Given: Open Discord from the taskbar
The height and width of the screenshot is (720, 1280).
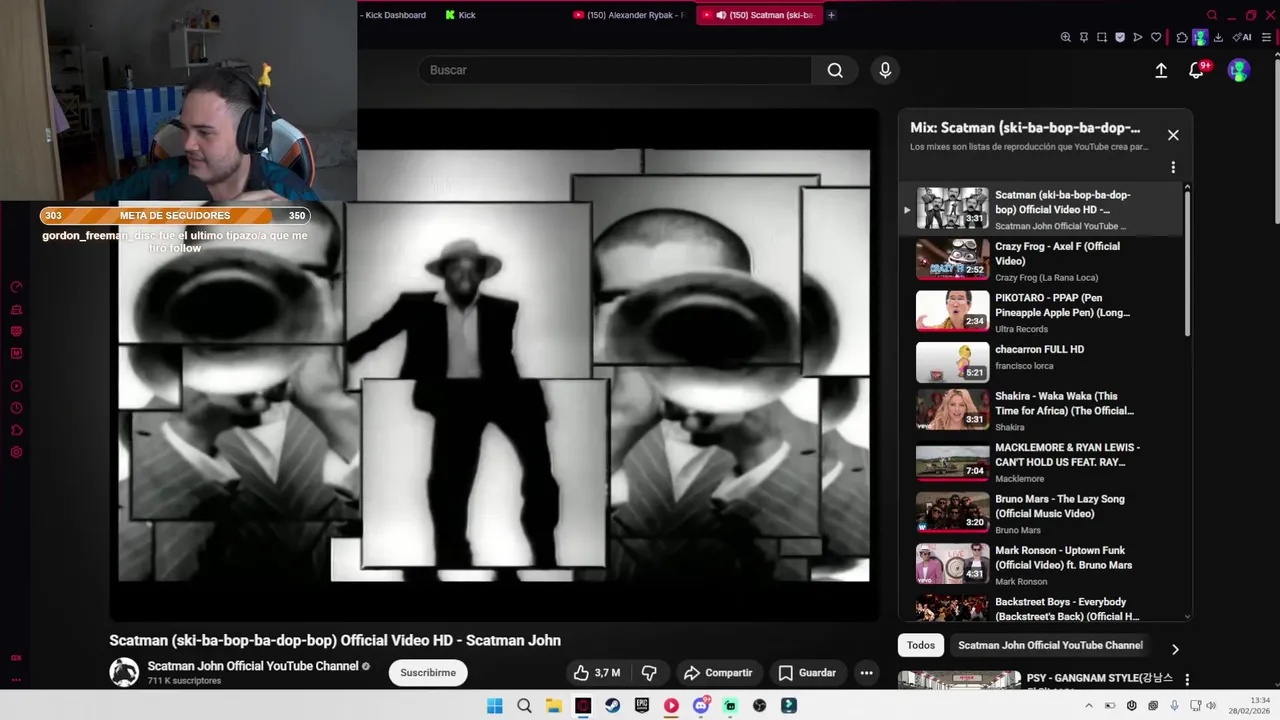Looking at the screenshot, I should [701, 705].
